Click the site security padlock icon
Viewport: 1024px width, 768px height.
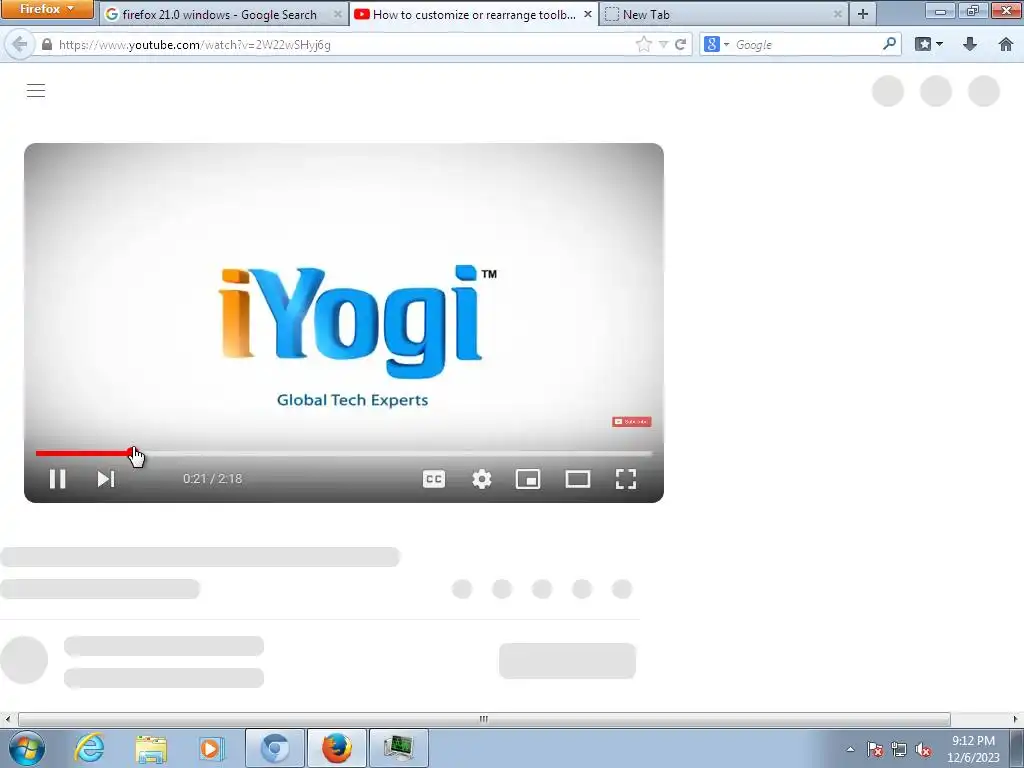(46, 44)
